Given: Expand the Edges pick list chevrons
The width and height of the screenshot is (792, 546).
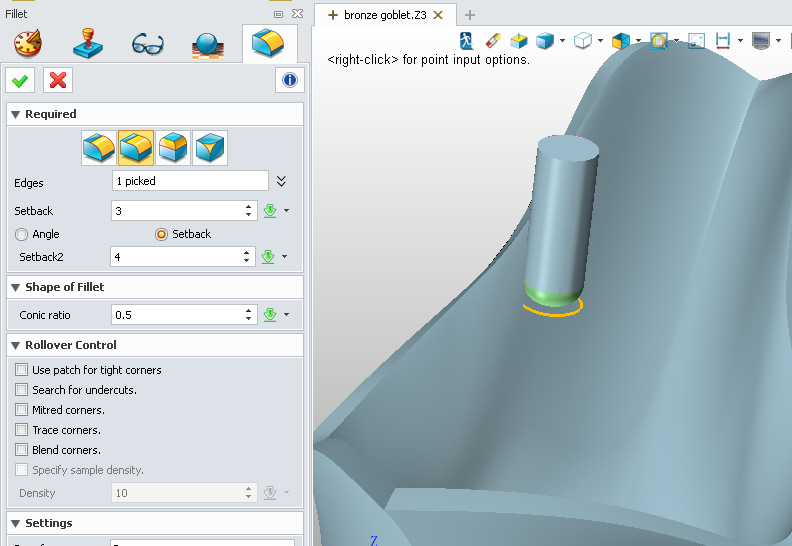Looking at the screenshot, I should pos(281,181).
